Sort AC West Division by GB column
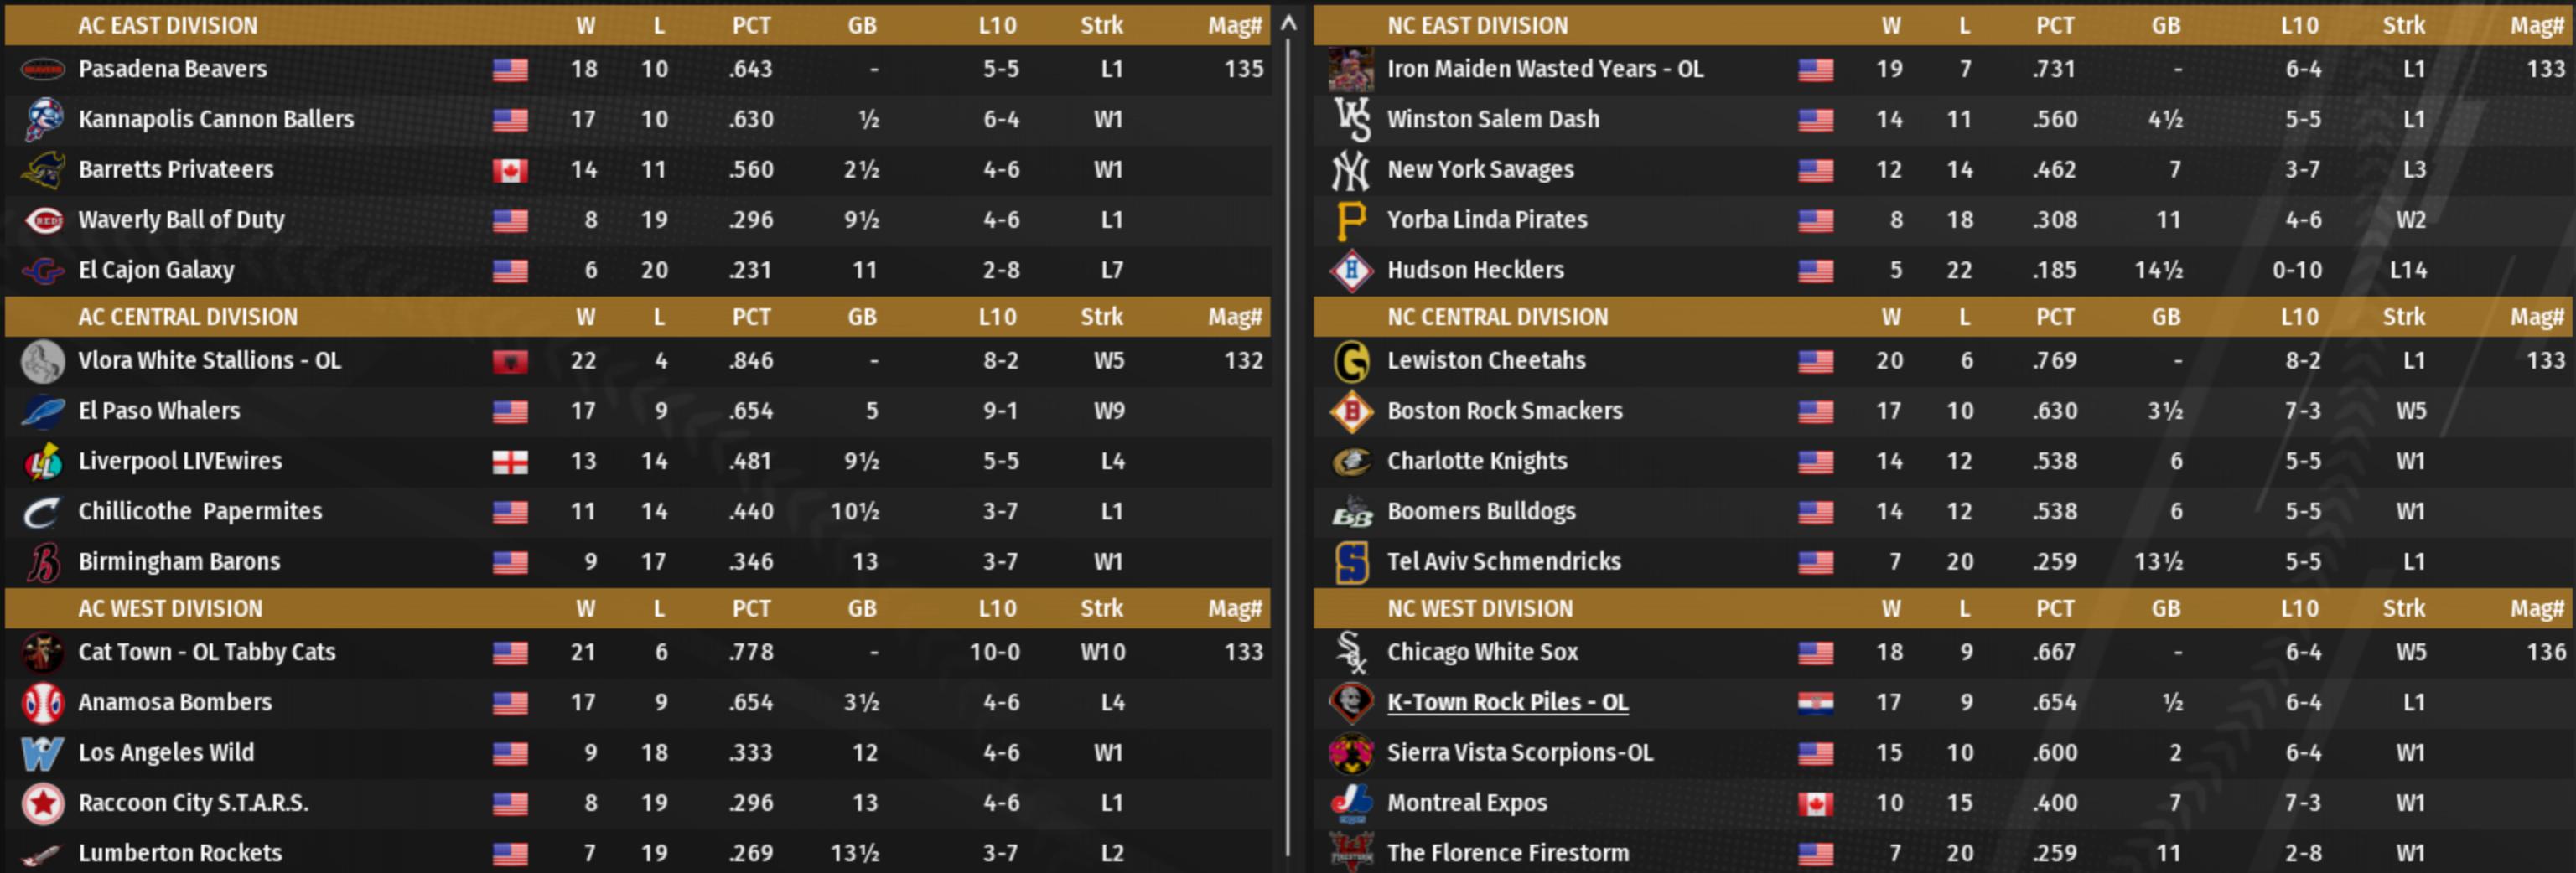The height and width of the screenshot is (873, 2576). tap(862, 608)
